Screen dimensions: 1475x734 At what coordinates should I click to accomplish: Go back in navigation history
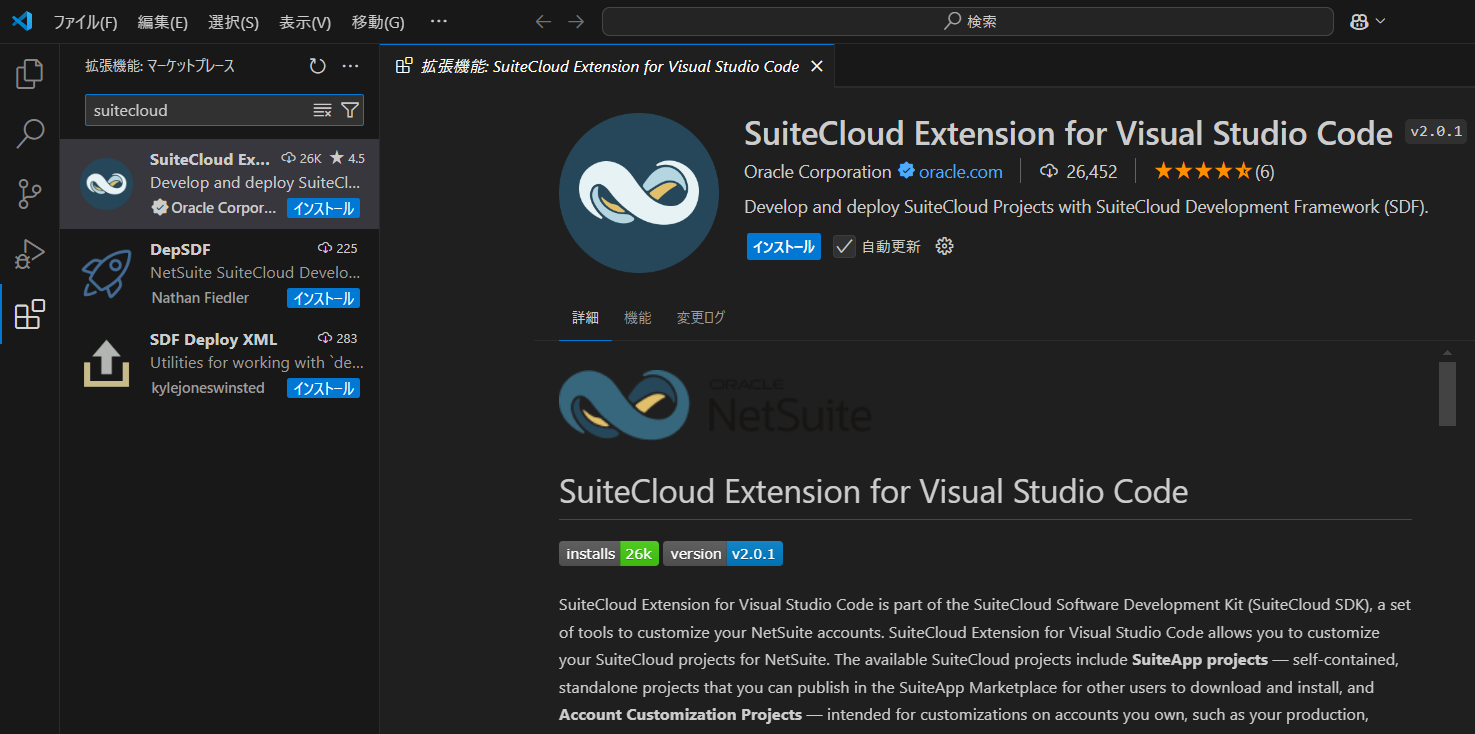[543, 21]
